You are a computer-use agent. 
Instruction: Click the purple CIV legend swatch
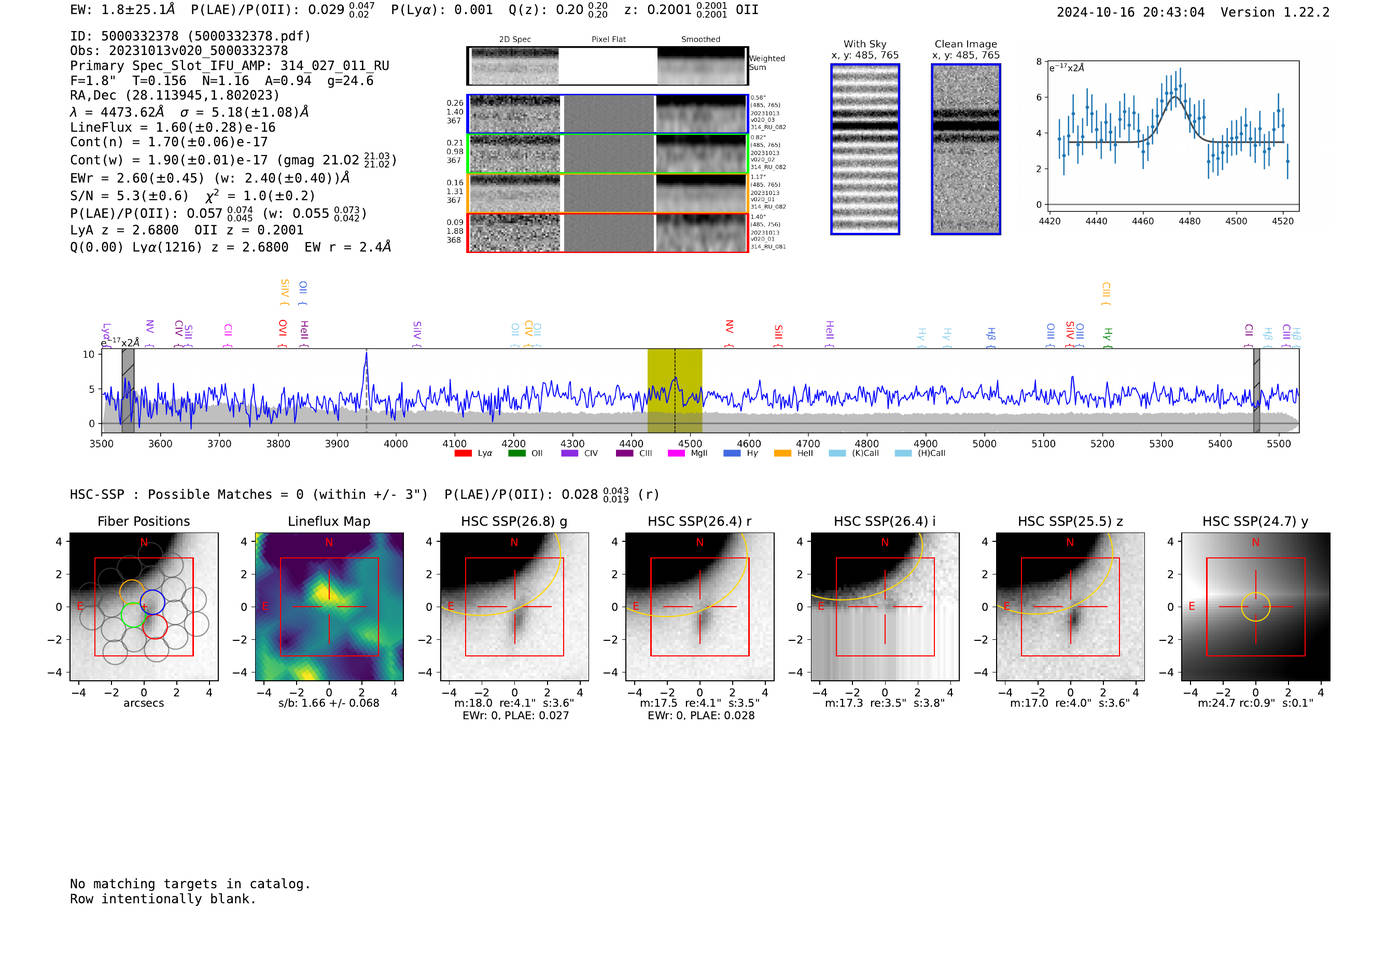(570, 453)
